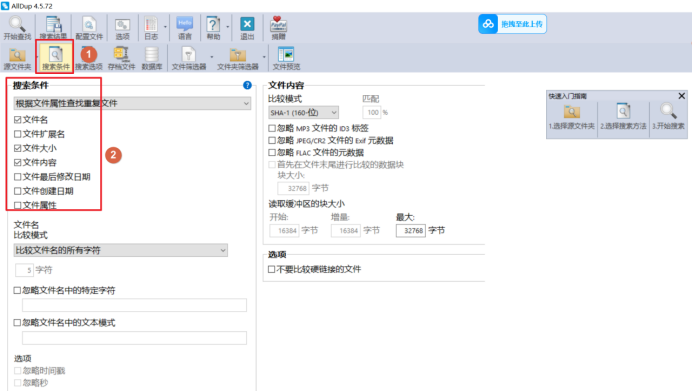This screenshot has width=692, height=392.
Task: Open the 数据库 database tab
Action: (x=151, y=58)
